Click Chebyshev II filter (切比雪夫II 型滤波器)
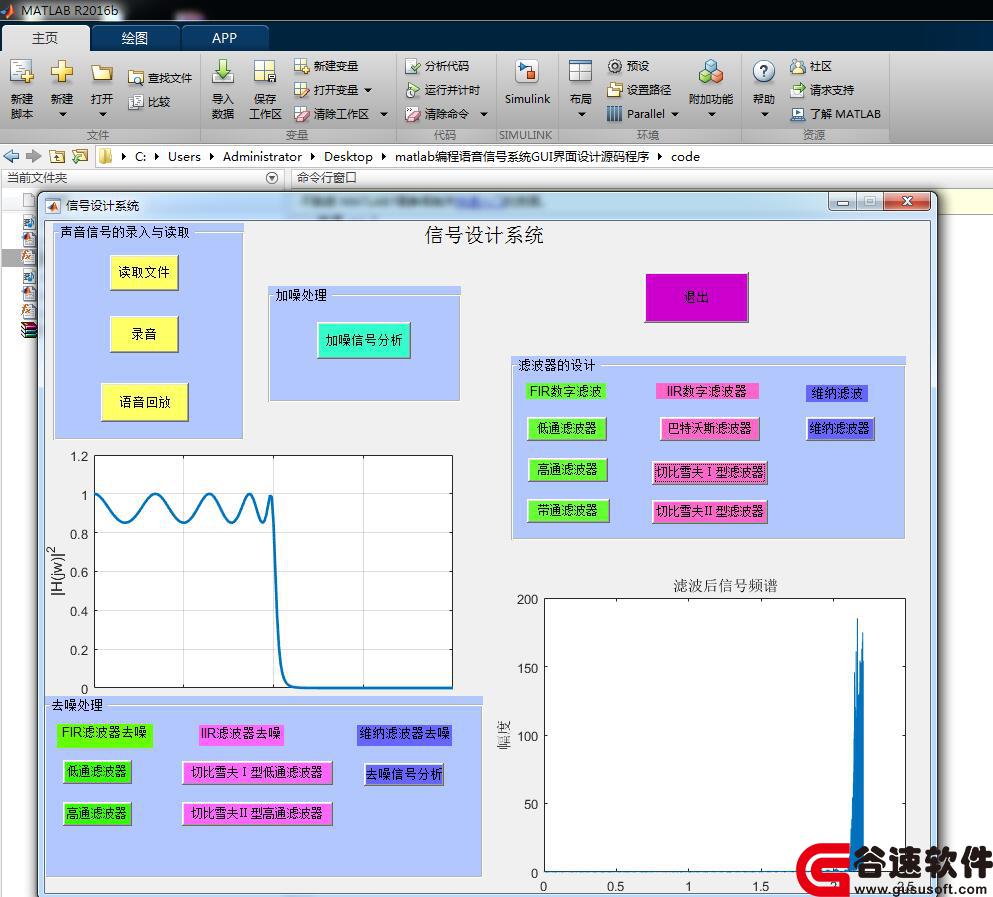Viewport: 993px width, 897px height. click(x=710, y=511)
